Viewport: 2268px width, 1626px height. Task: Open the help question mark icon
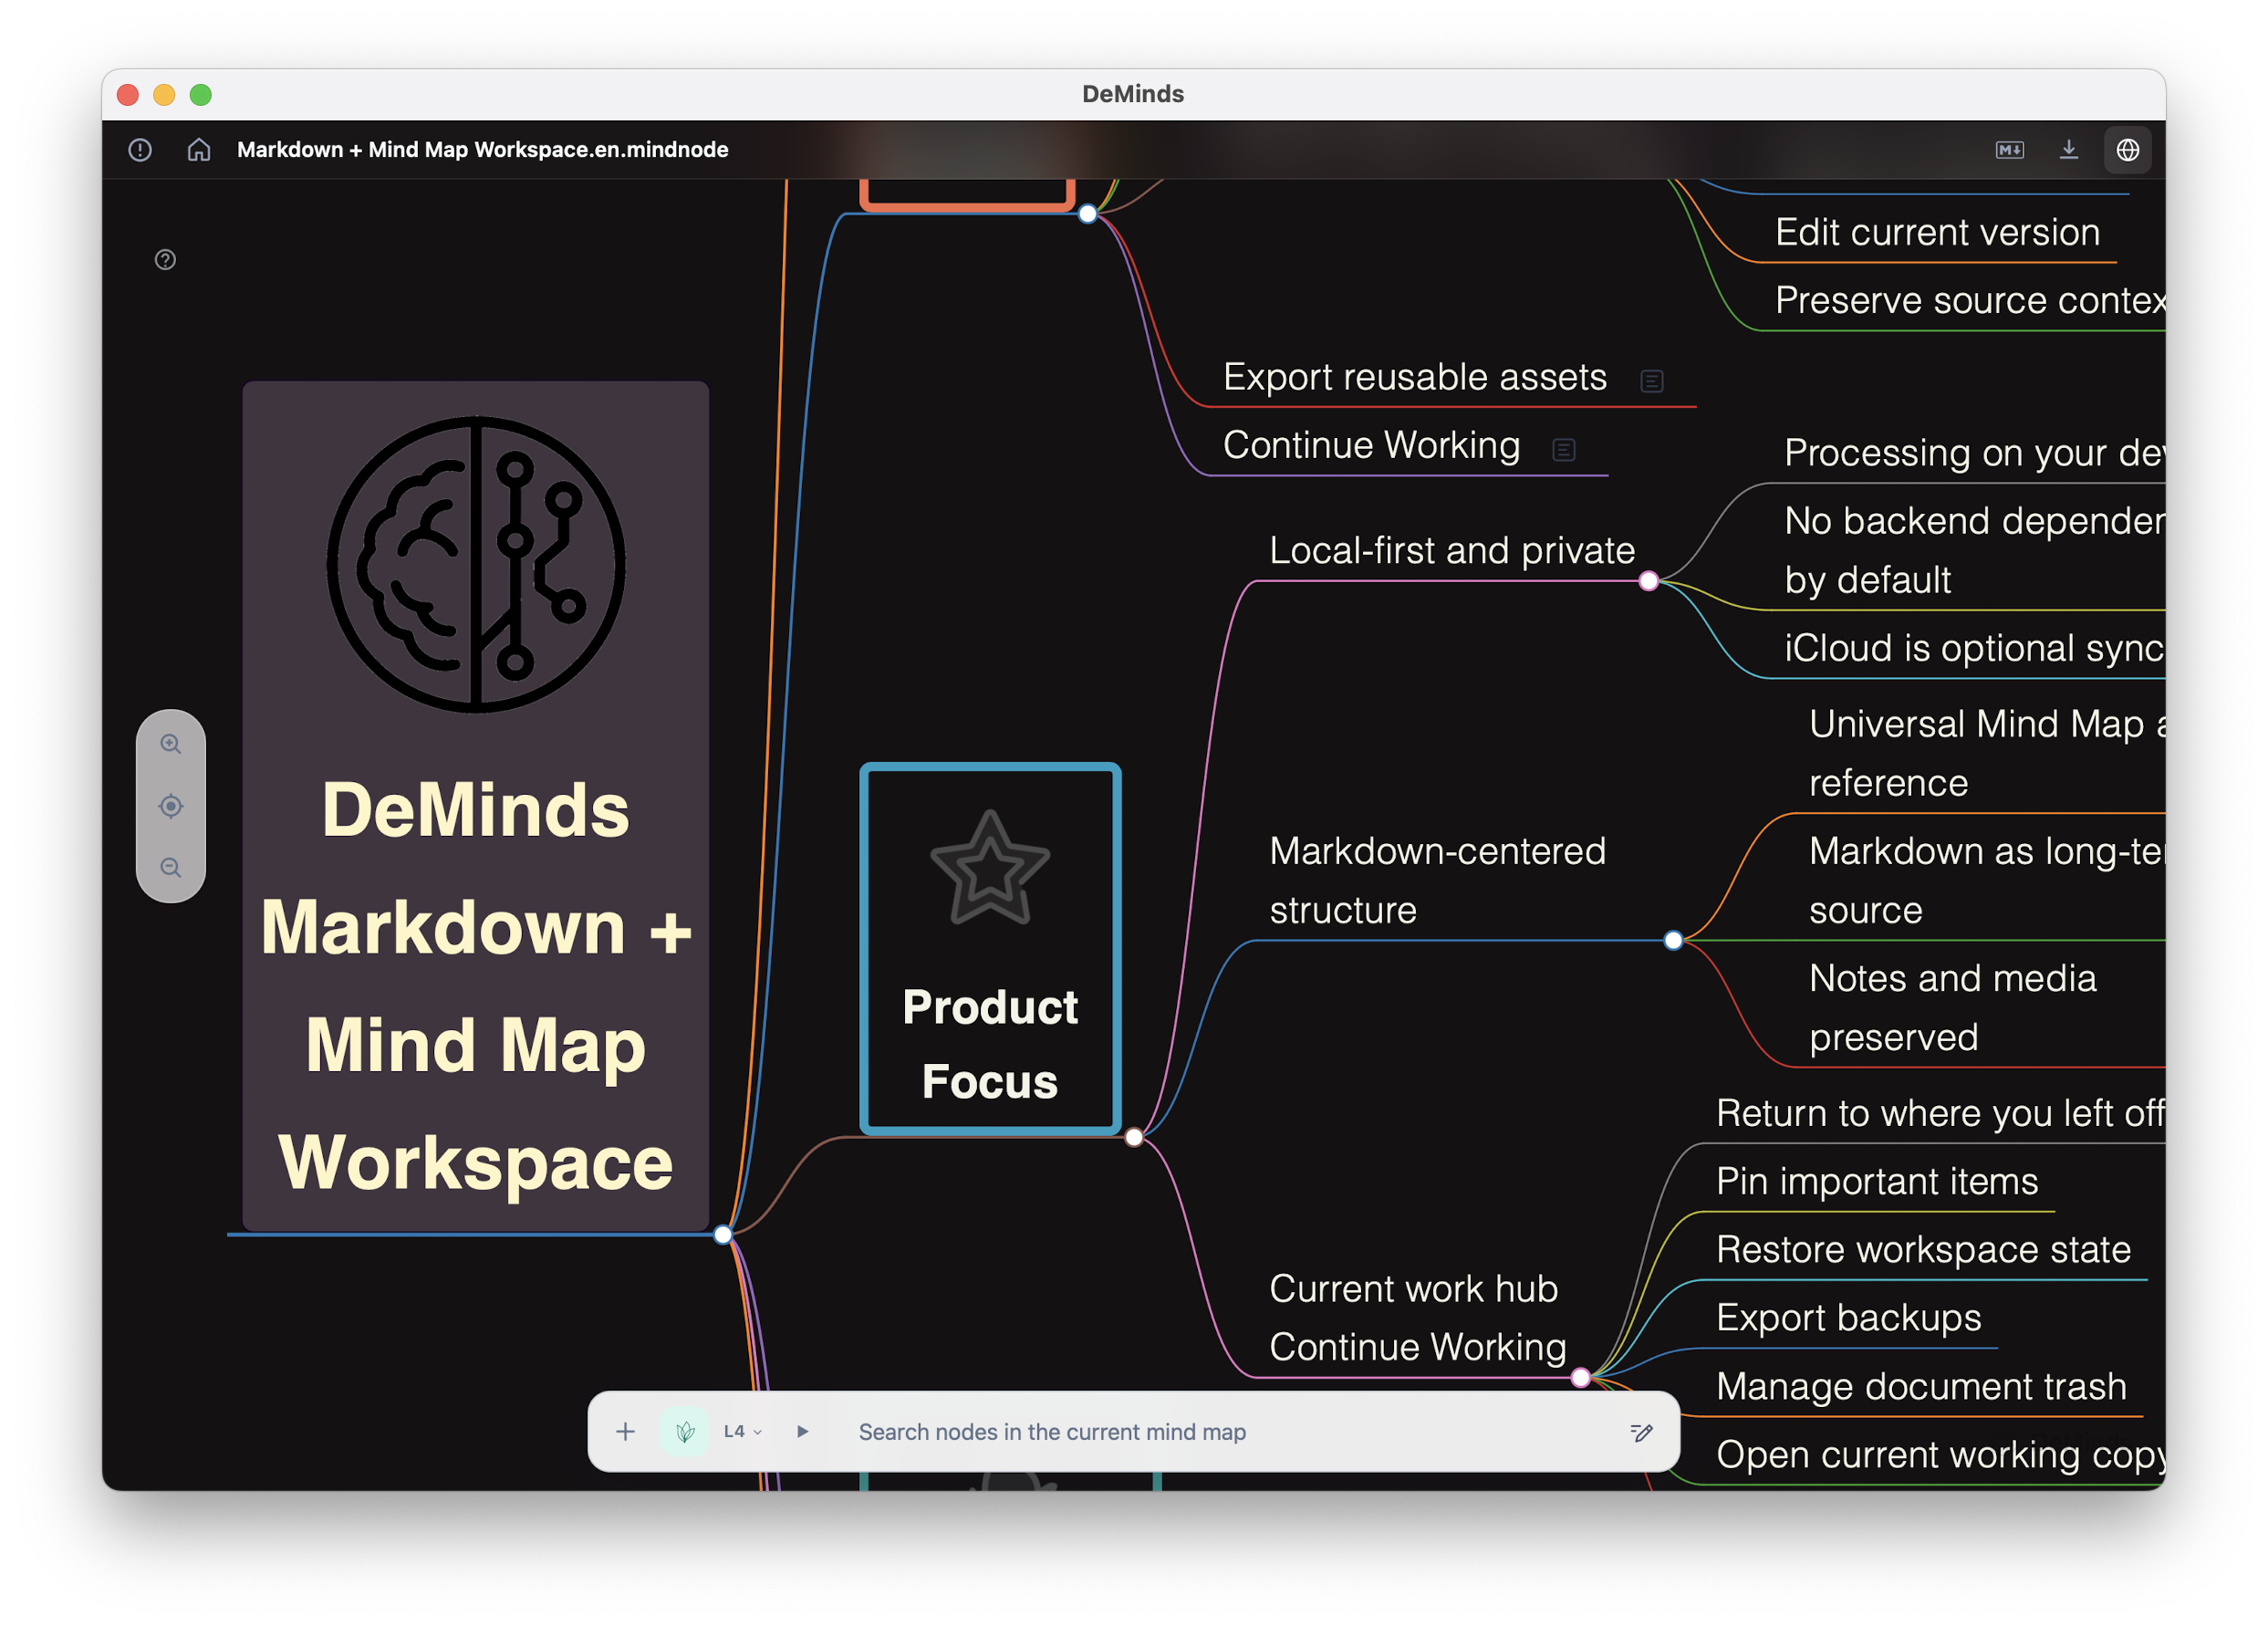click(166, 260)
